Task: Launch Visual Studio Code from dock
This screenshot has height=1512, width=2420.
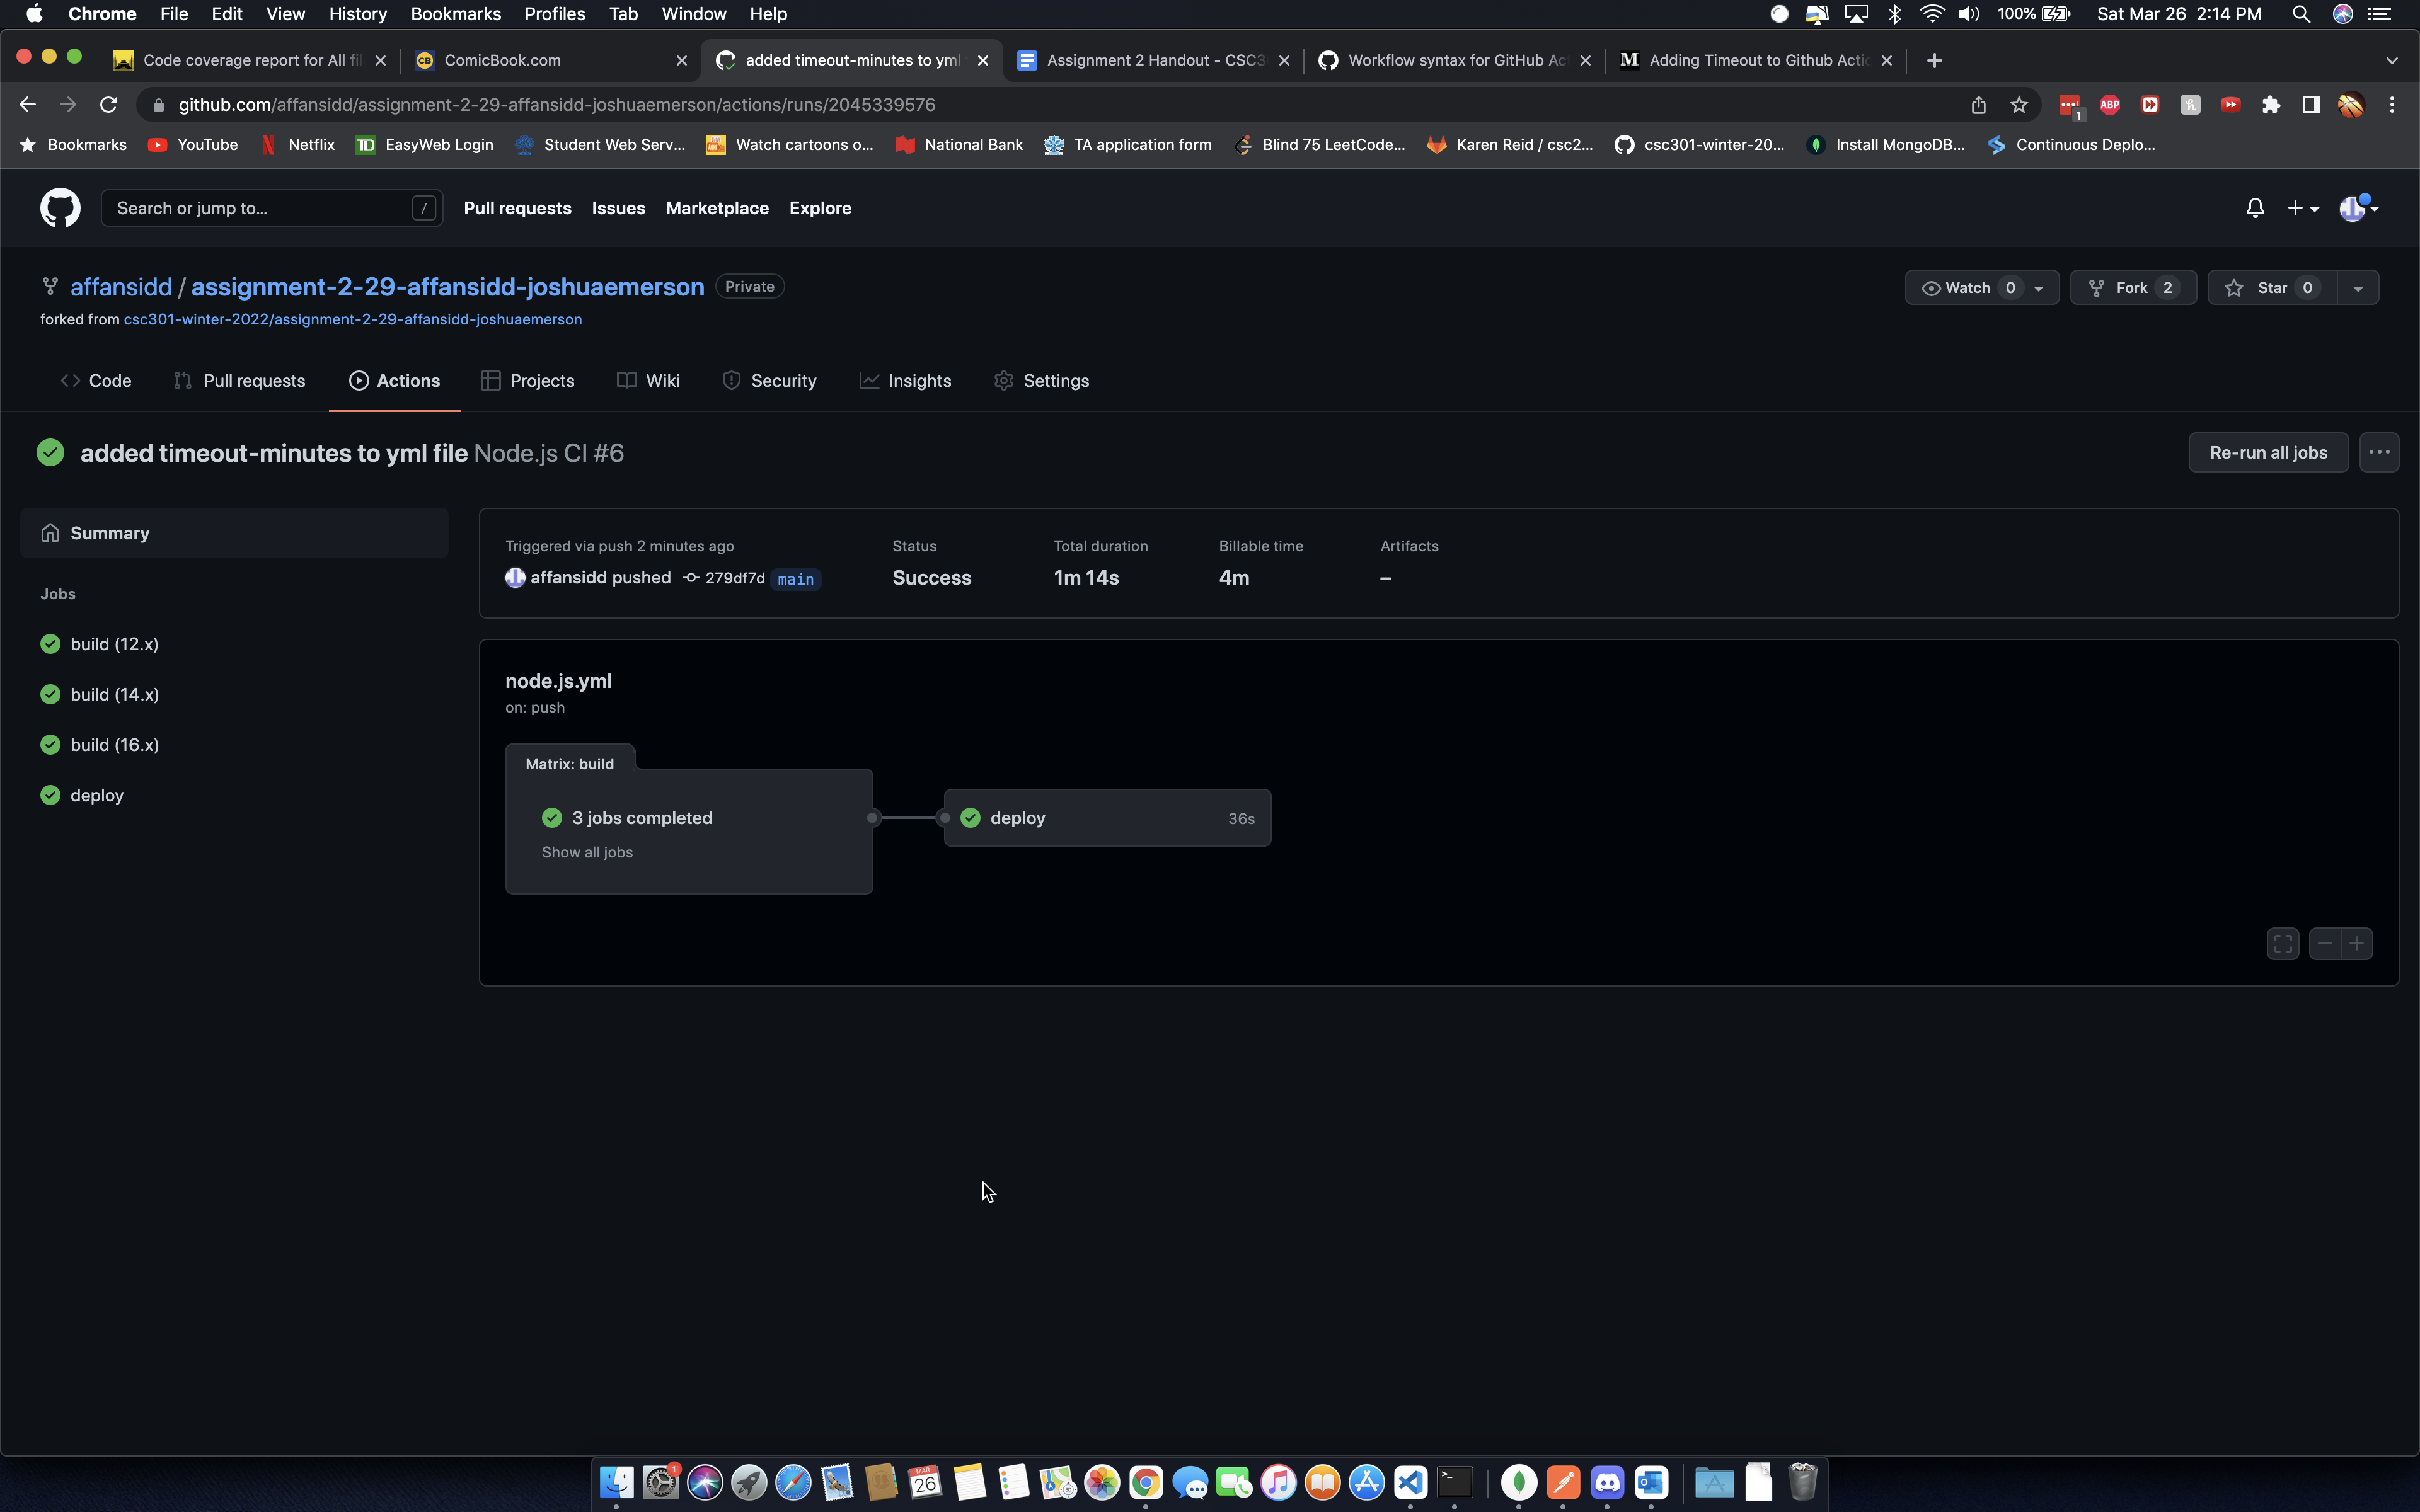Action: pyautogui.click(x=1410, y=1482)
